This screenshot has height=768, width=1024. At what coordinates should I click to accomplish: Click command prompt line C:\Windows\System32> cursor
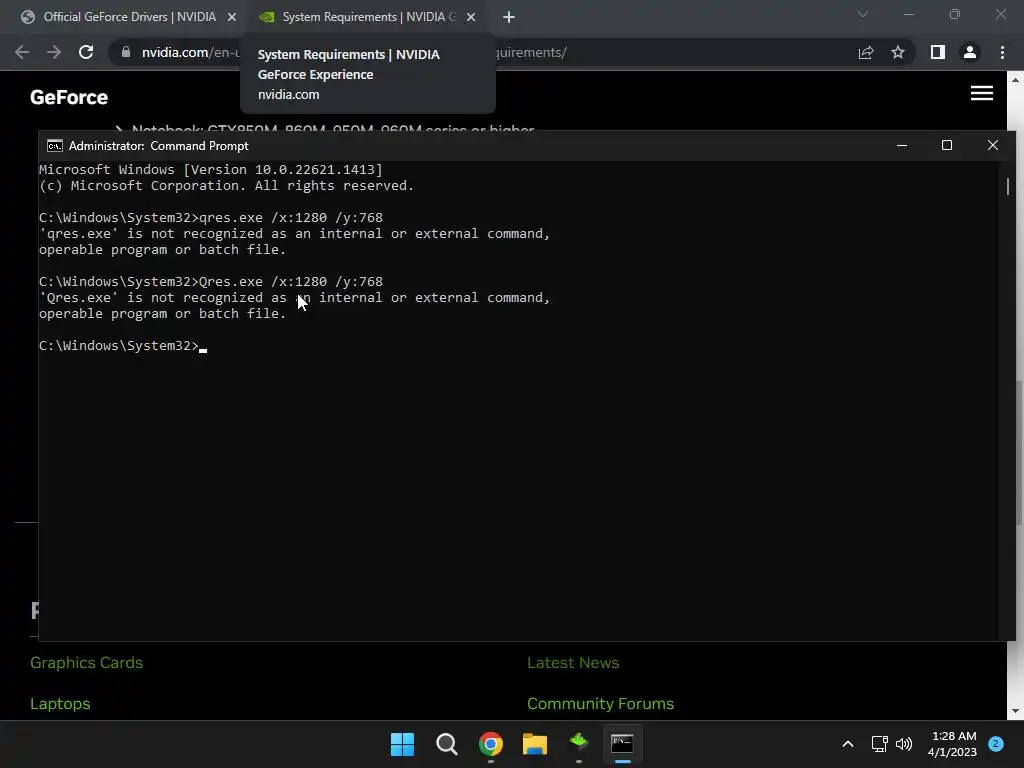123,345
